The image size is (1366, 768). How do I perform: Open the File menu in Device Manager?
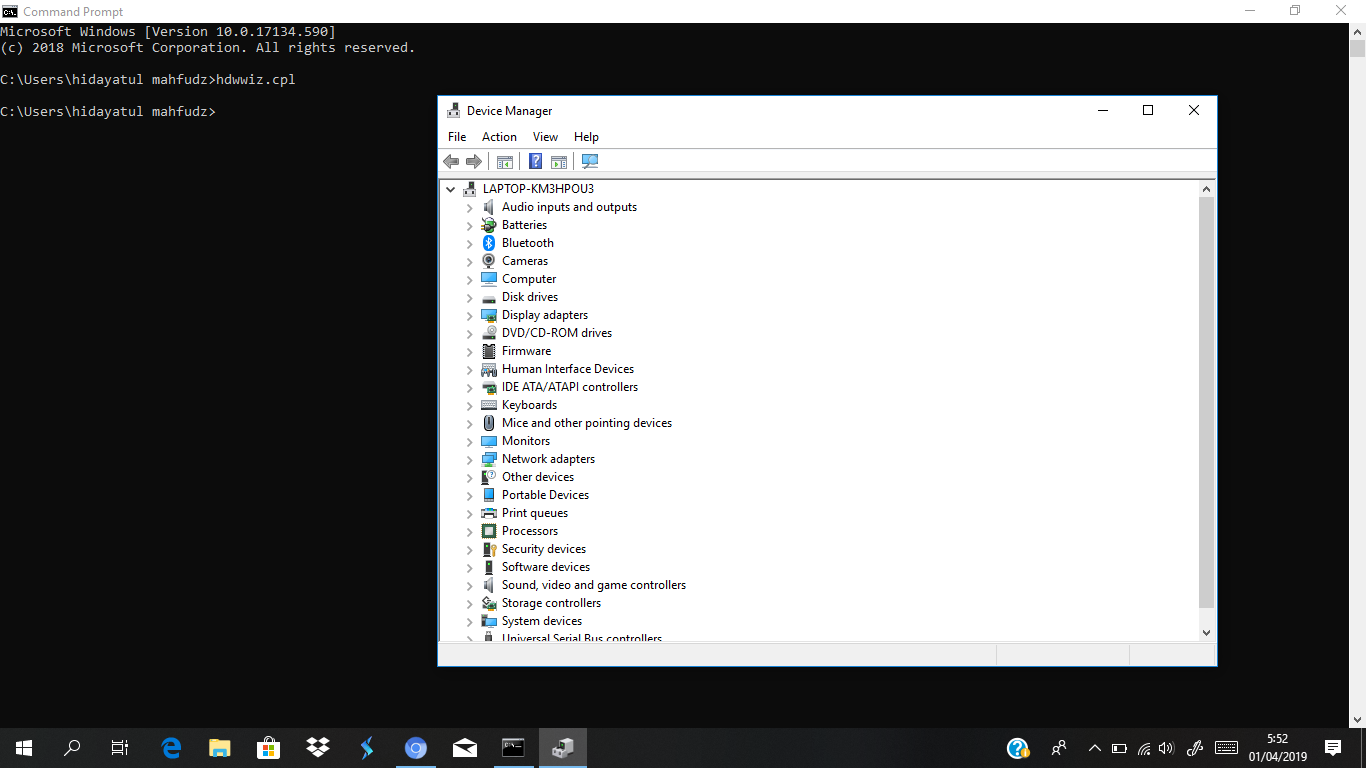pyautogui.click(x=457, y=137)
